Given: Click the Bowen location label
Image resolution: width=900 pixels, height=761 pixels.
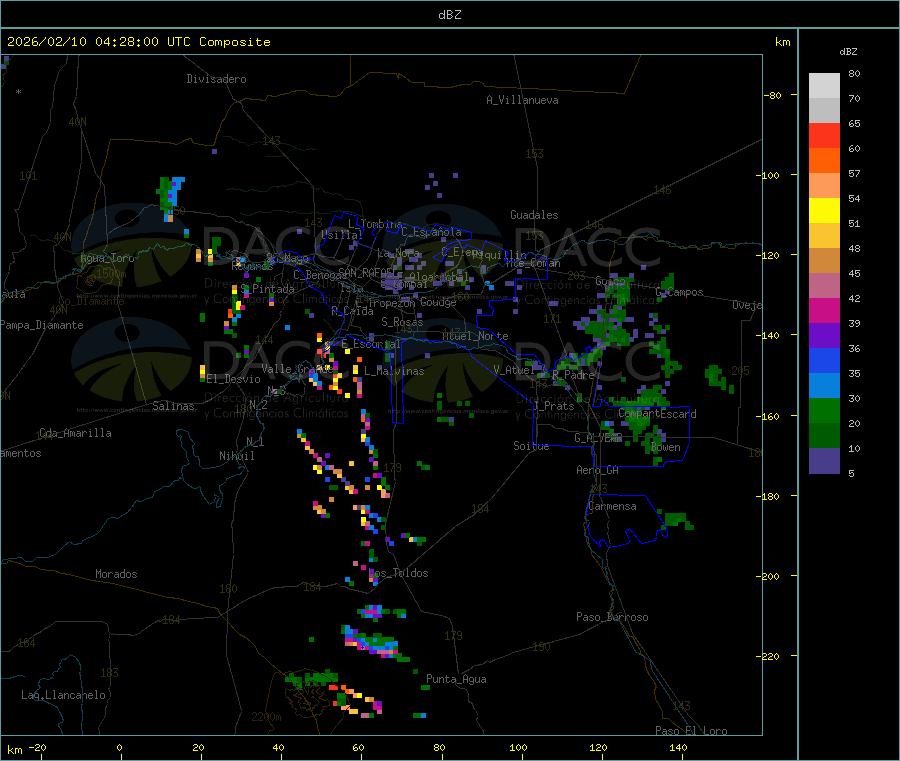Looking at the screenshot, I should coord(666,447).
